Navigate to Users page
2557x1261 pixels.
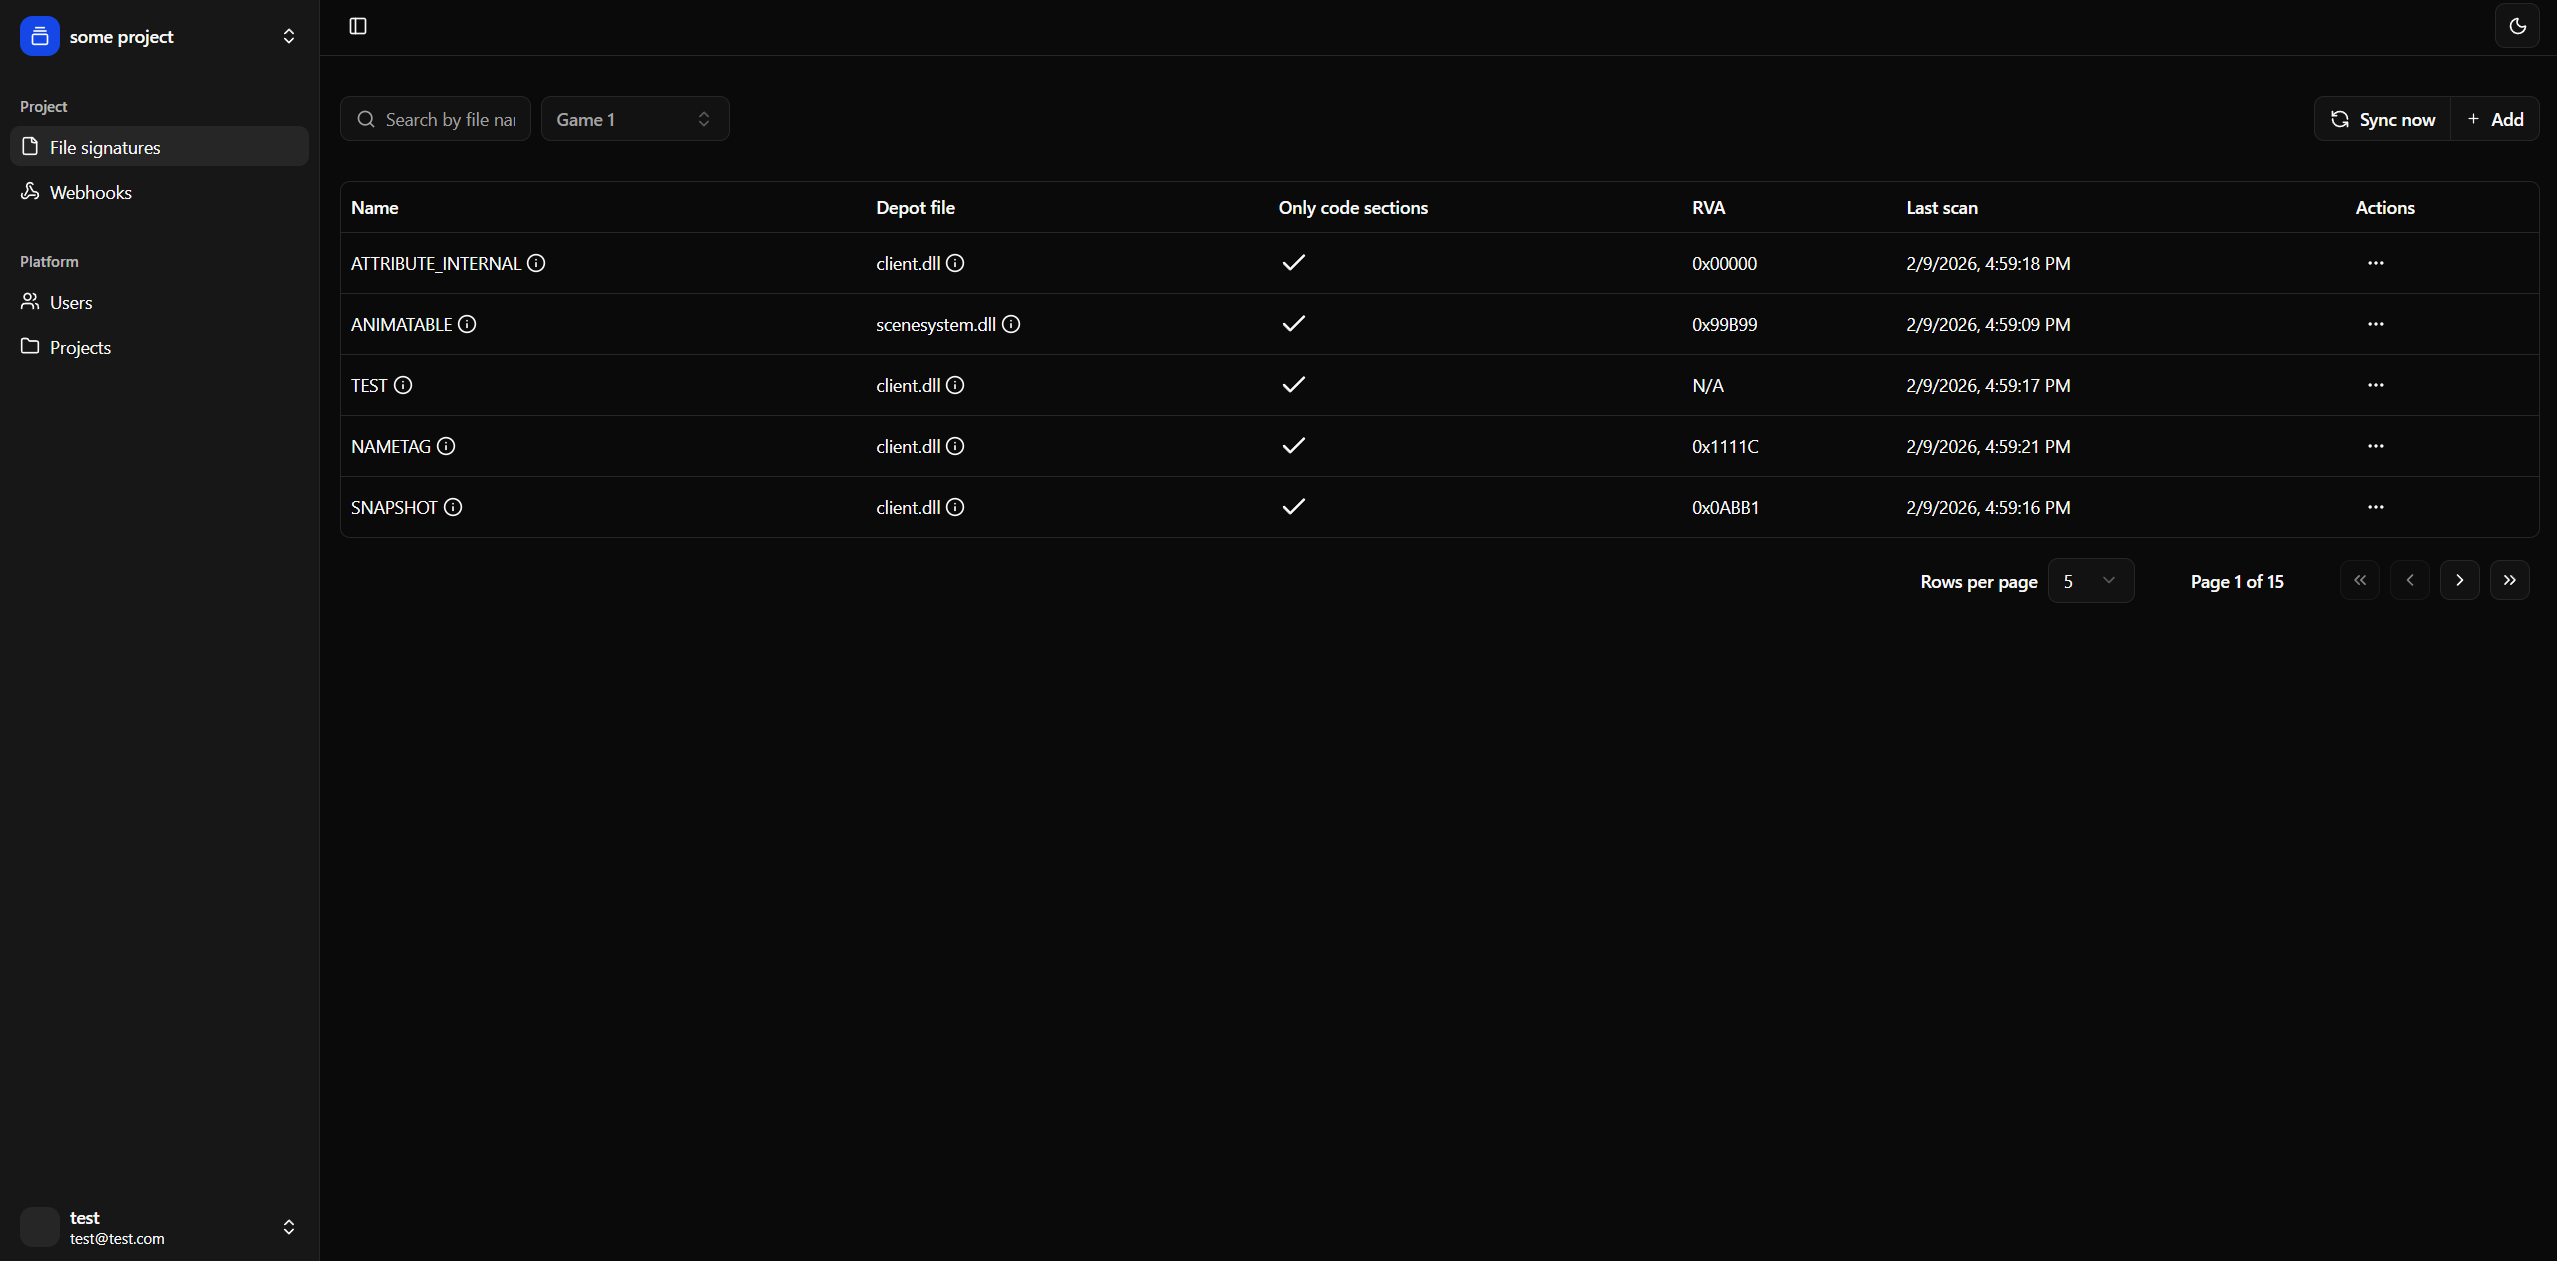click(x=70, y=302)
